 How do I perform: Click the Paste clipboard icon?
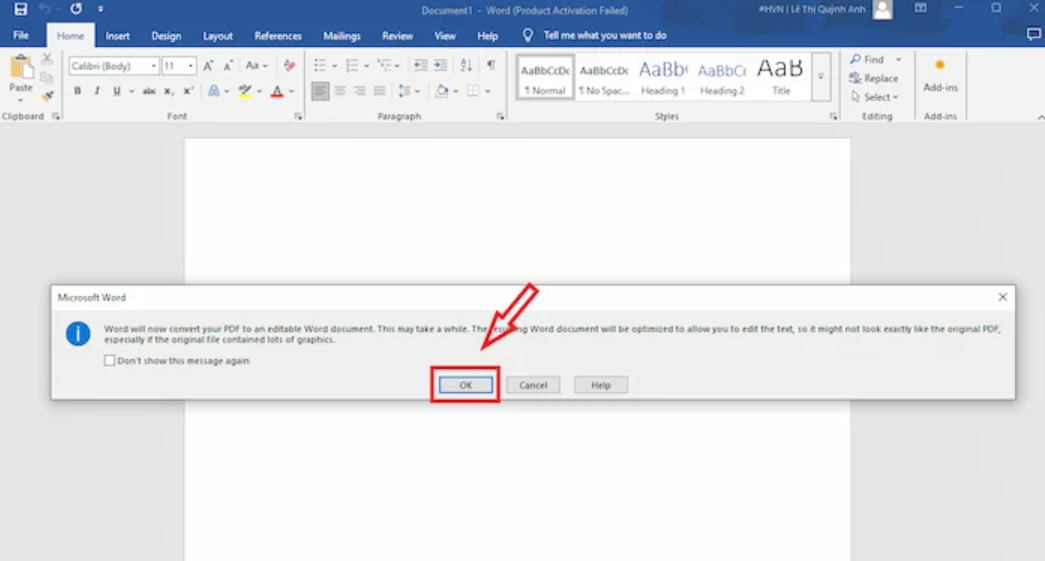(21, 67)
